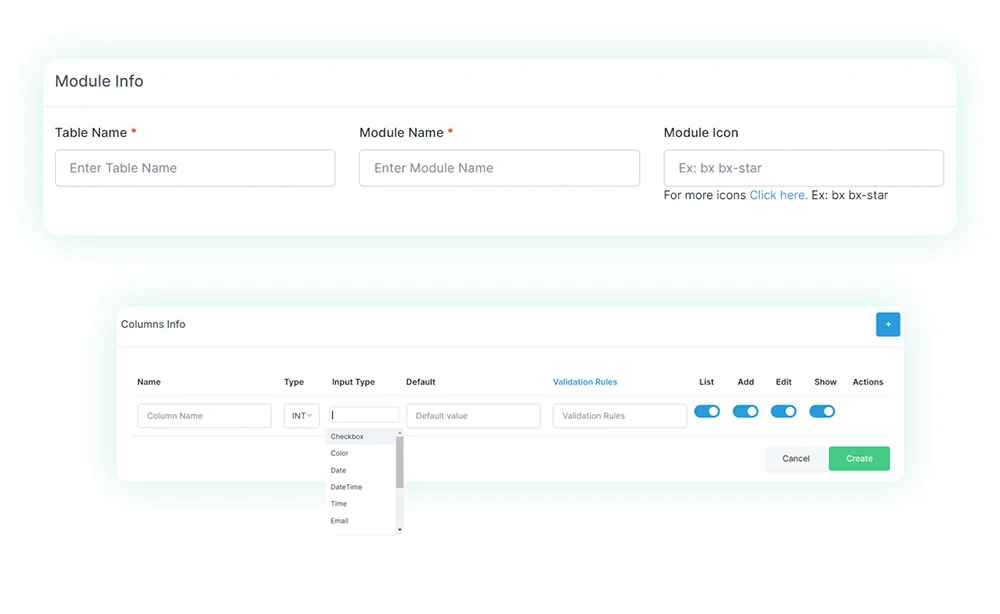Click the Validation Rules column header
The height and width of the screenshot is (614, 1000).
click(585, 381)
